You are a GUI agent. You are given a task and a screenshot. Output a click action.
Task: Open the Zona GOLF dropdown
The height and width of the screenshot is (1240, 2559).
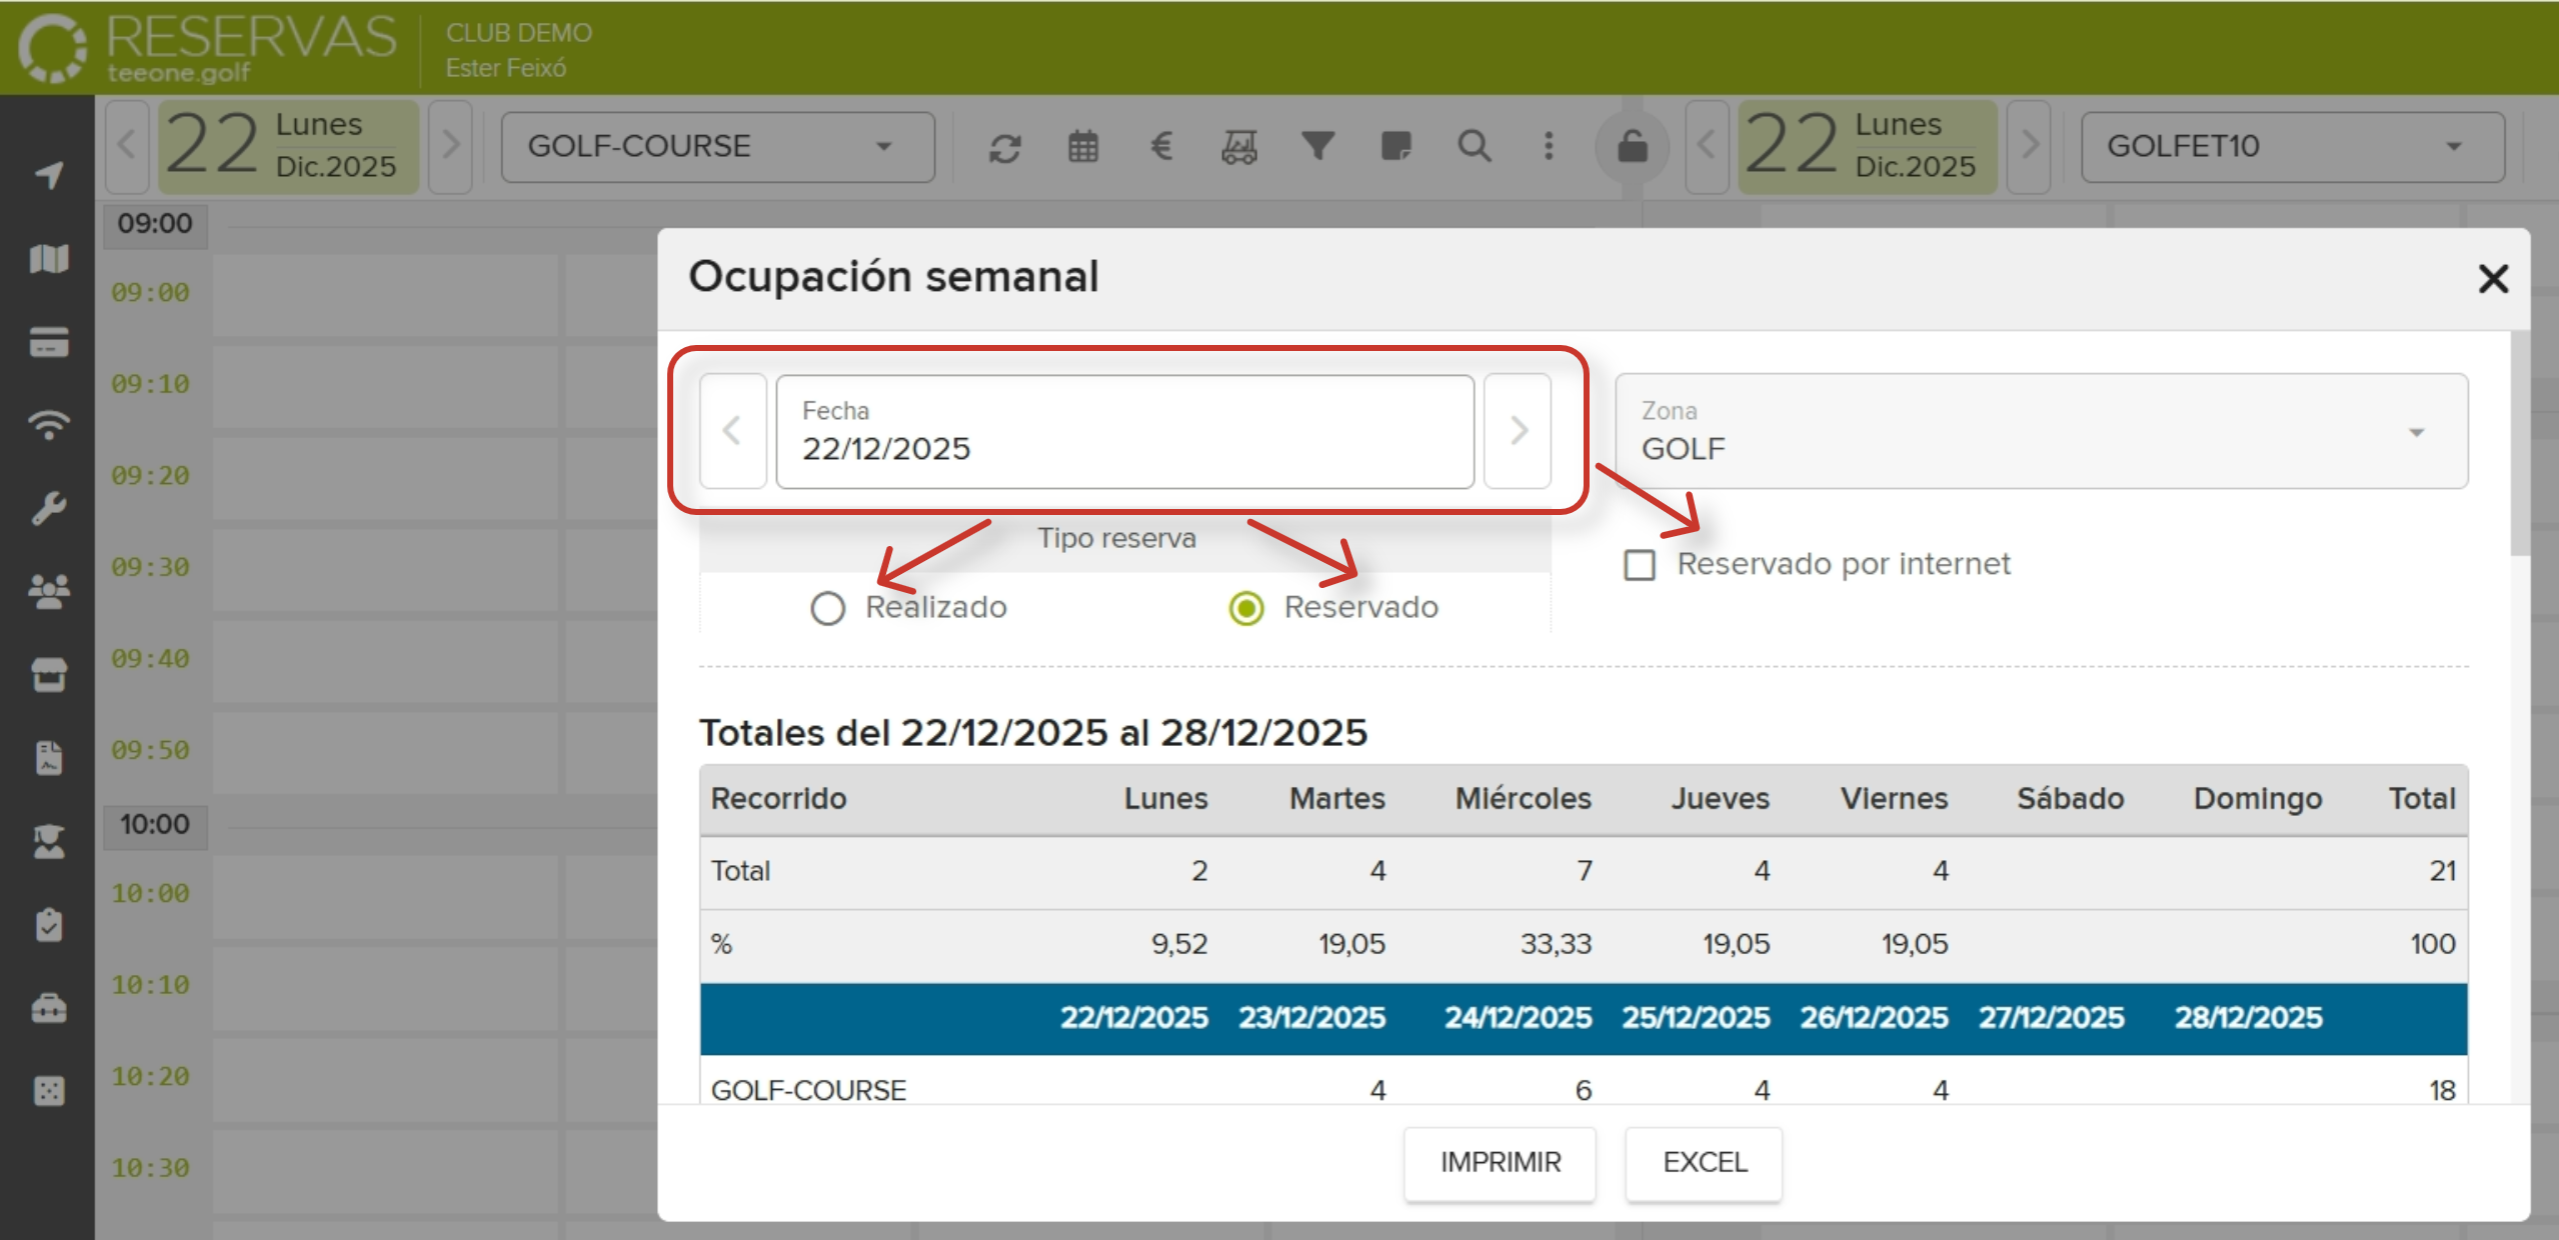[x=2418, y=431]
